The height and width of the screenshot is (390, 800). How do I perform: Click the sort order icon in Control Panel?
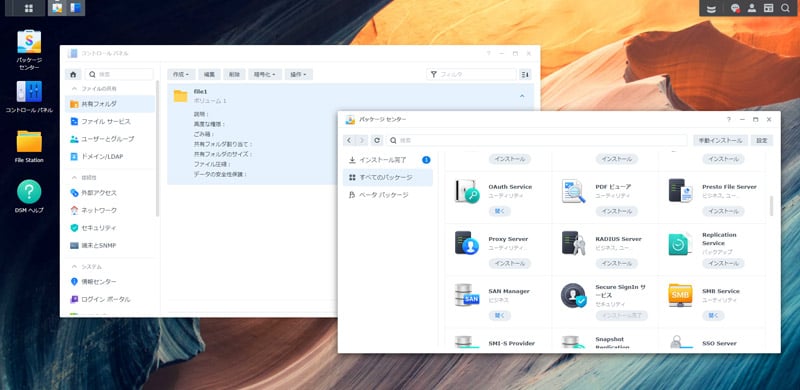(x=525, y=75)
